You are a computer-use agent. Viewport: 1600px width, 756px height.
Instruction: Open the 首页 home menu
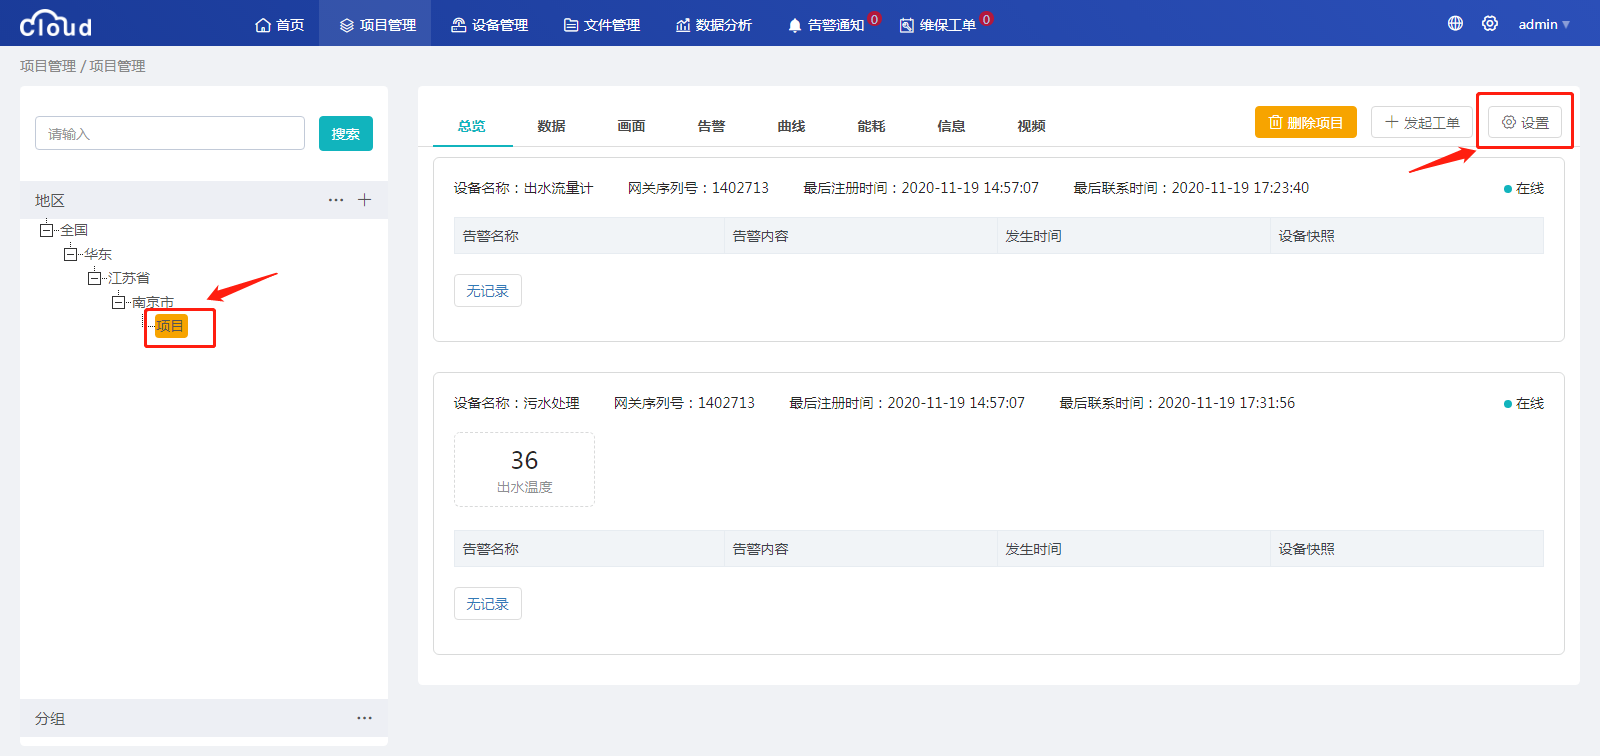coord(280,24)
